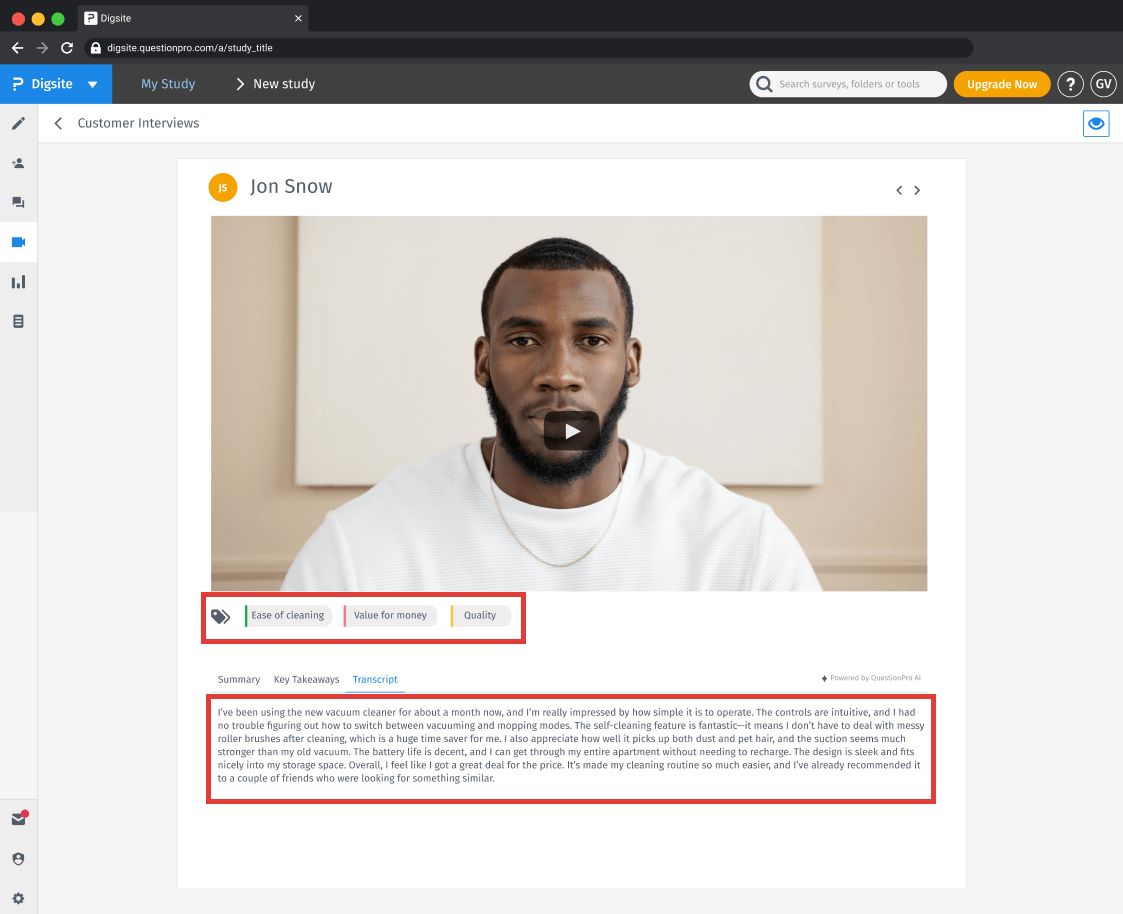The height and width of the screenshot is (914, 1123).
Task: Select the Quality tag
Action: (480, 615)
